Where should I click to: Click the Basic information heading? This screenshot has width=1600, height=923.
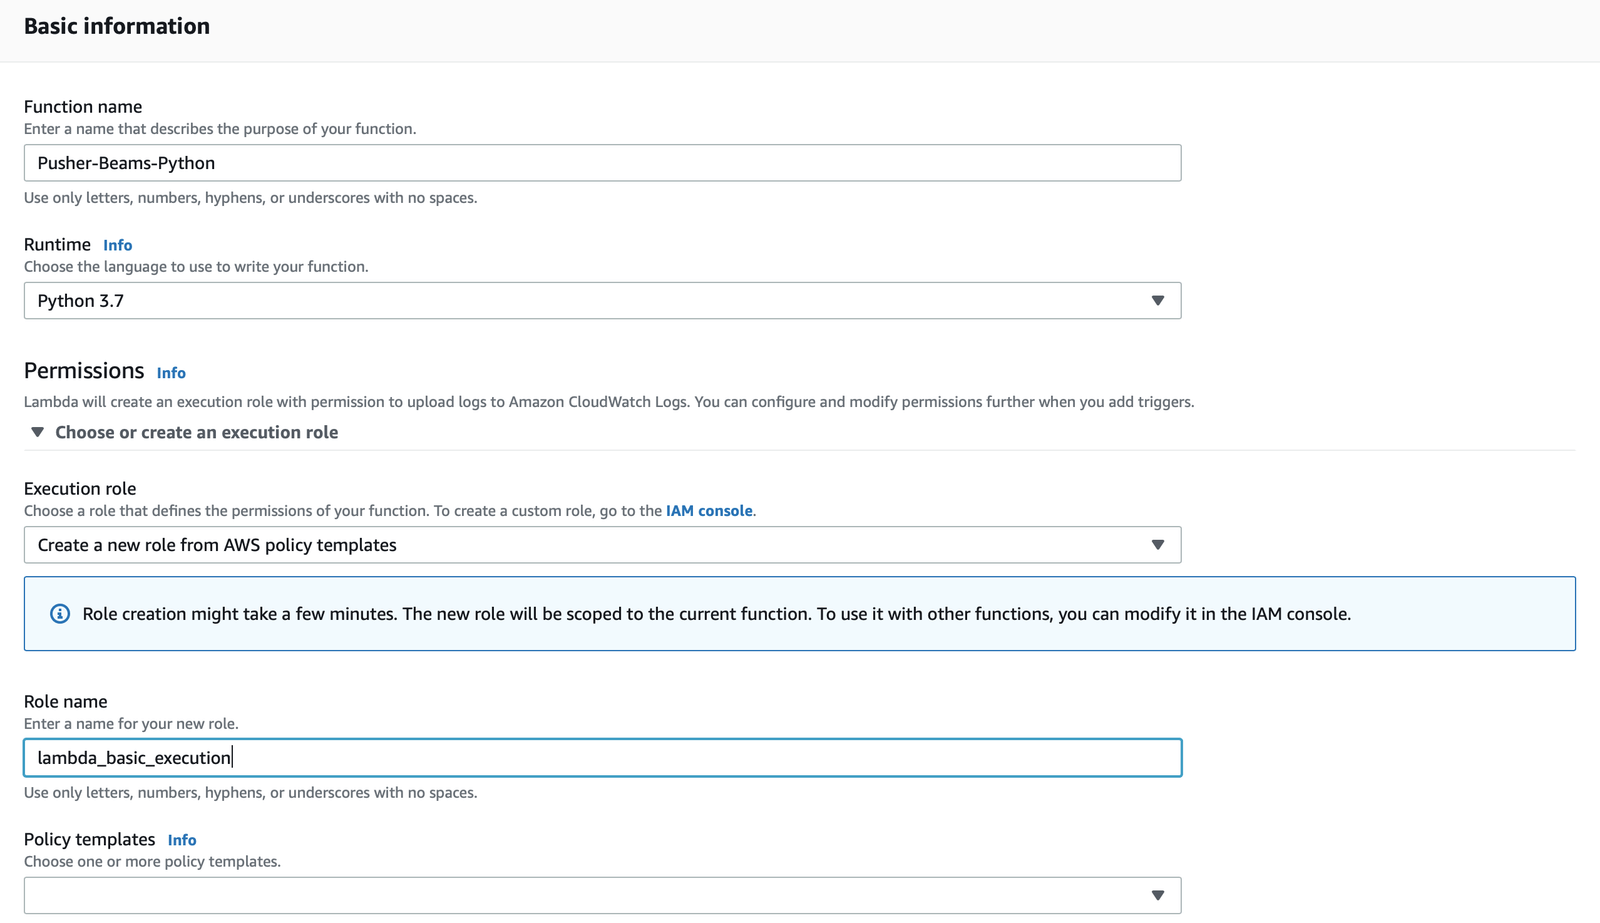coord(117,26)
